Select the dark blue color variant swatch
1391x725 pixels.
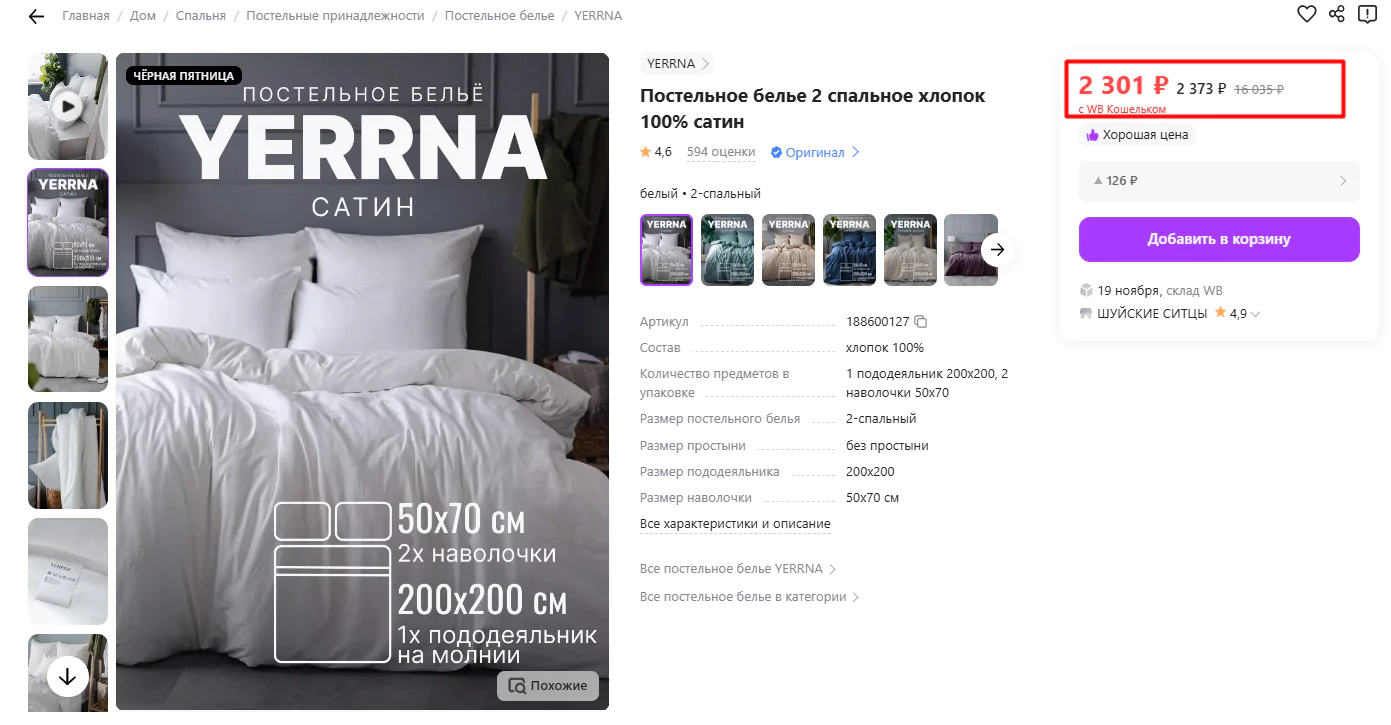click(849, 250)
